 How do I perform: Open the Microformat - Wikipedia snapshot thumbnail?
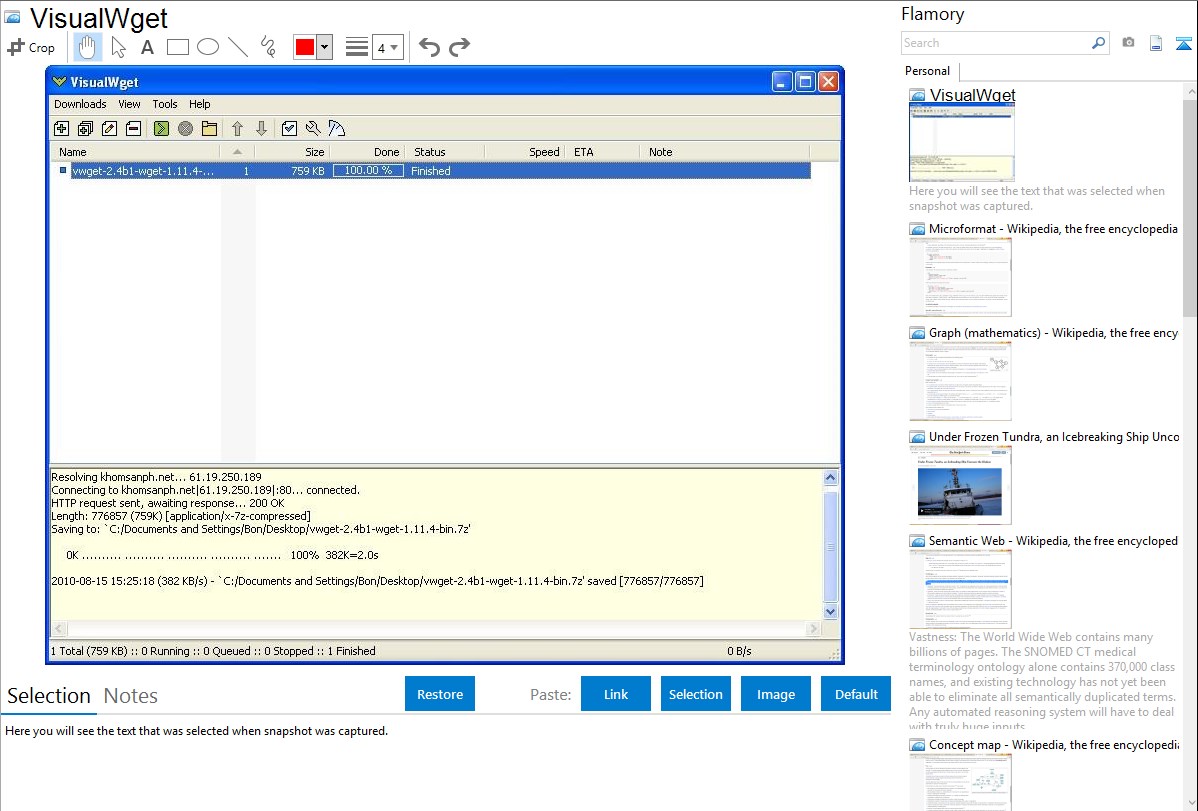(x=960, y=277)
